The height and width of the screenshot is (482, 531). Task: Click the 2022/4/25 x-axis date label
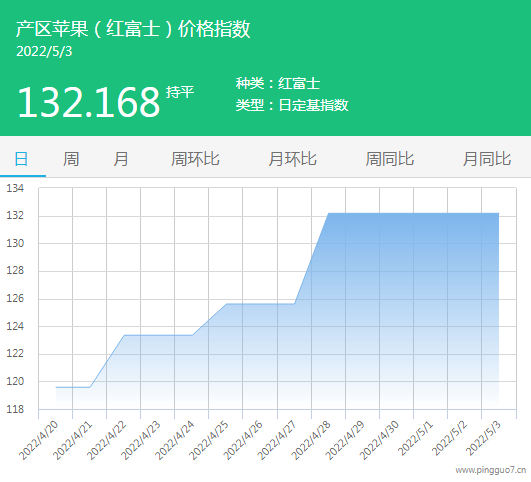[x=209, y=440]
